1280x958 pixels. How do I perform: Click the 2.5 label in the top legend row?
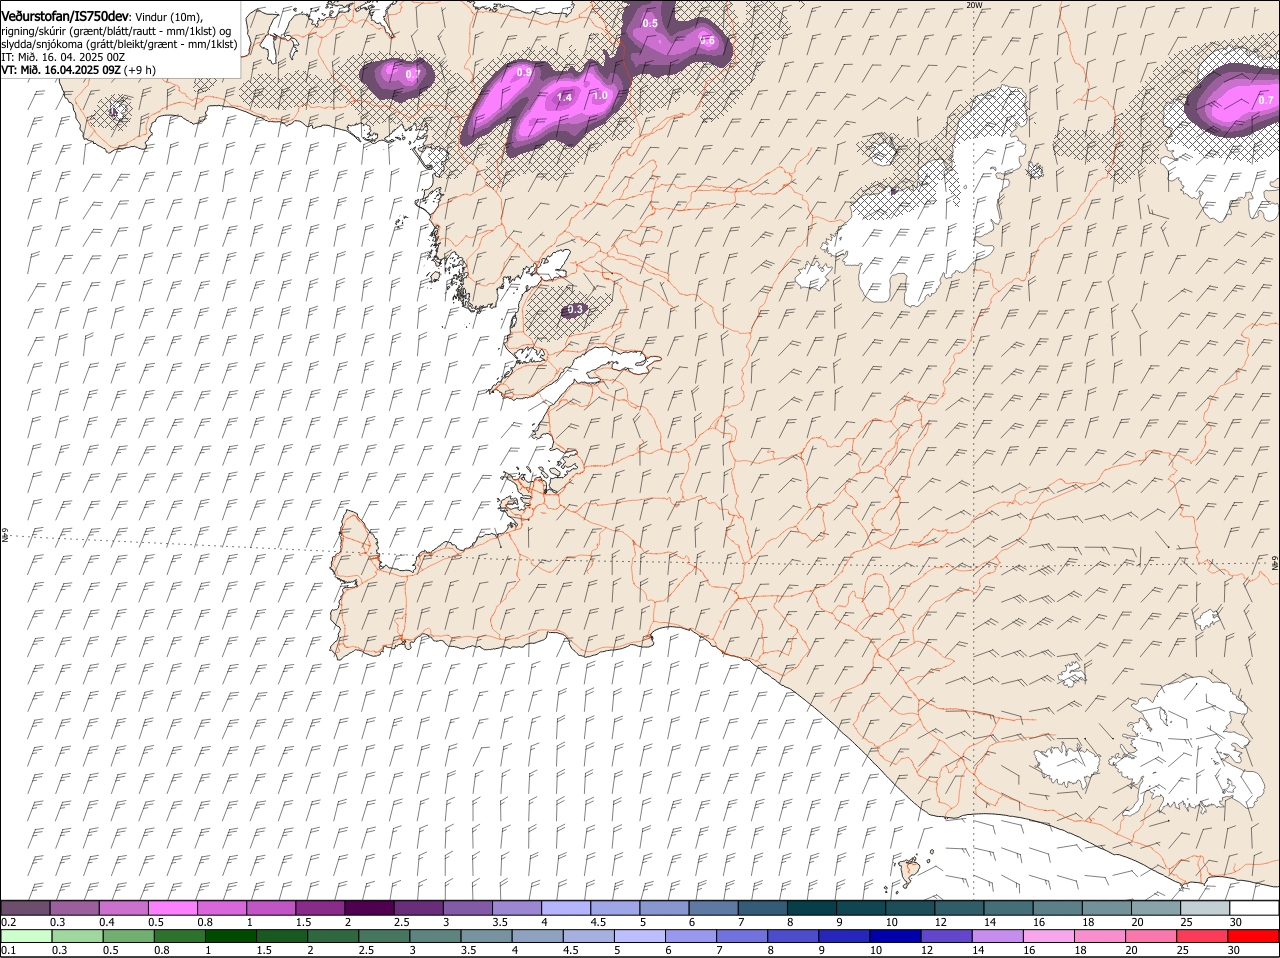(x=401, y=922)
